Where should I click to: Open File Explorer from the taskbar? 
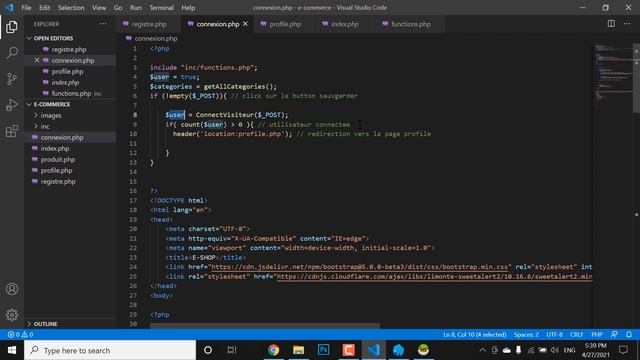tap(298, 350)
